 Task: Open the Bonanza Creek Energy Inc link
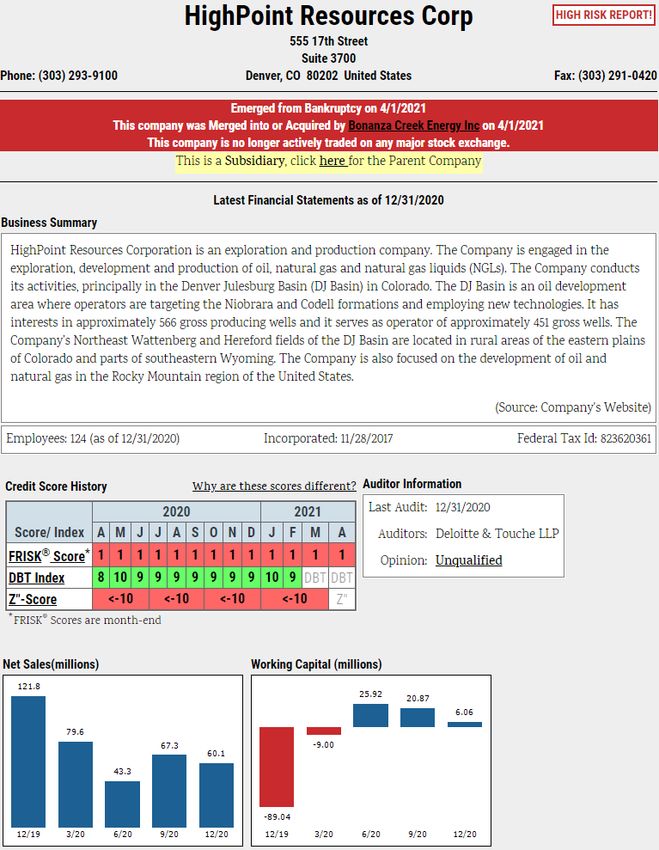coord(414,125)
